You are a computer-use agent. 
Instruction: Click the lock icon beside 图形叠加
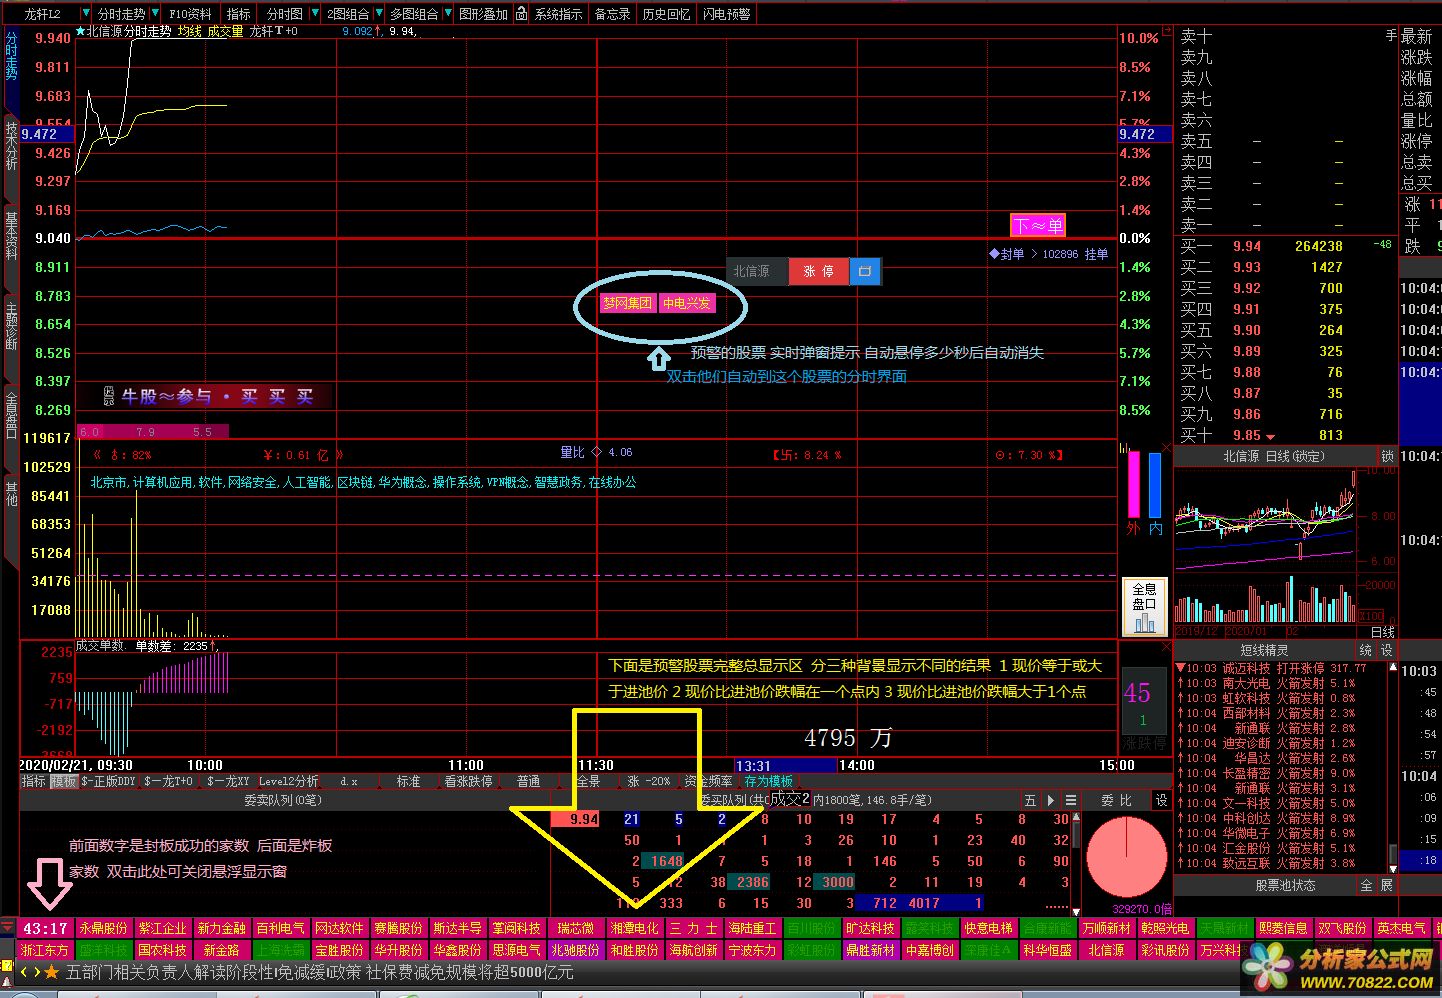coord(521,13)
